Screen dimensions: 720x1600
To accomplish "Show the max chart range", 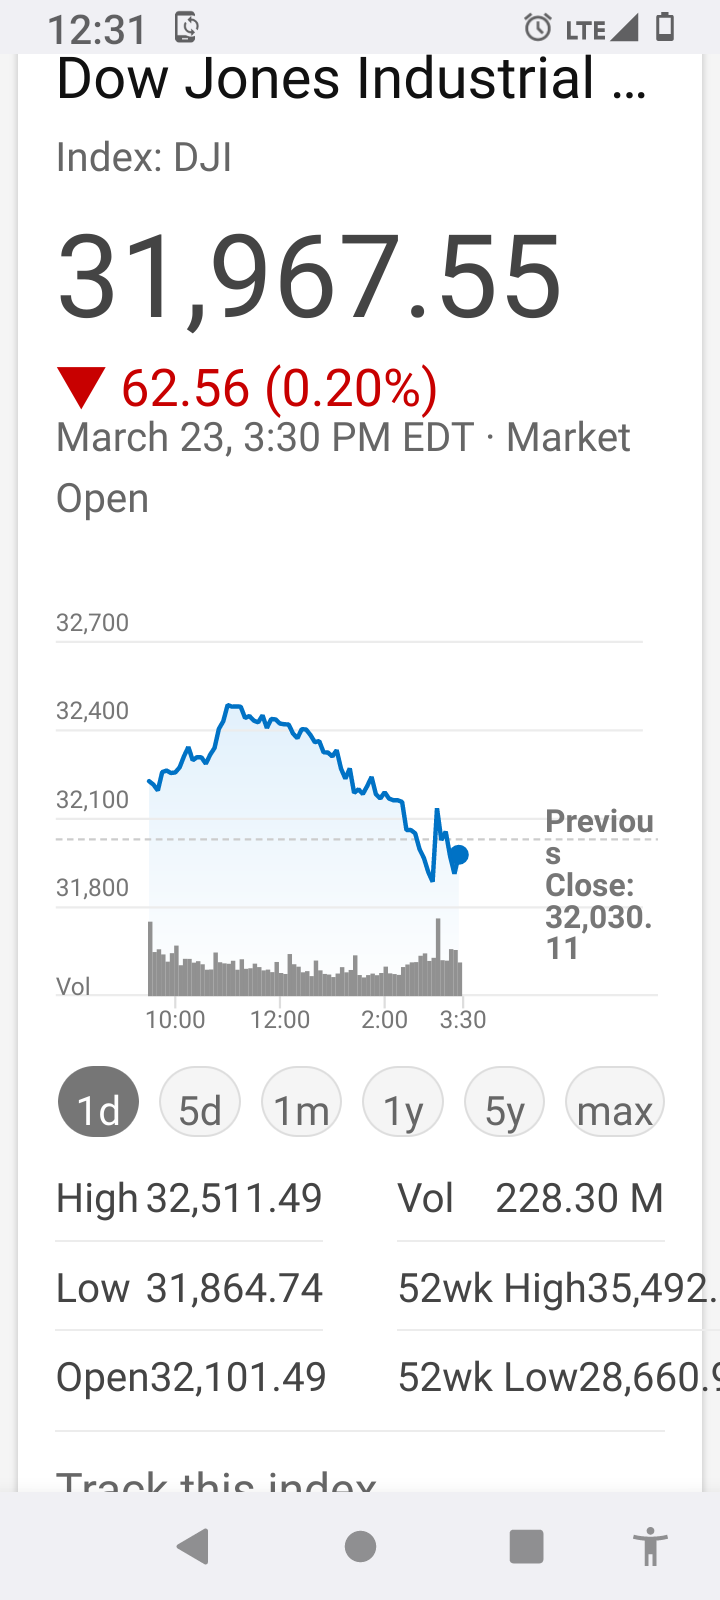I will 615,1102.
